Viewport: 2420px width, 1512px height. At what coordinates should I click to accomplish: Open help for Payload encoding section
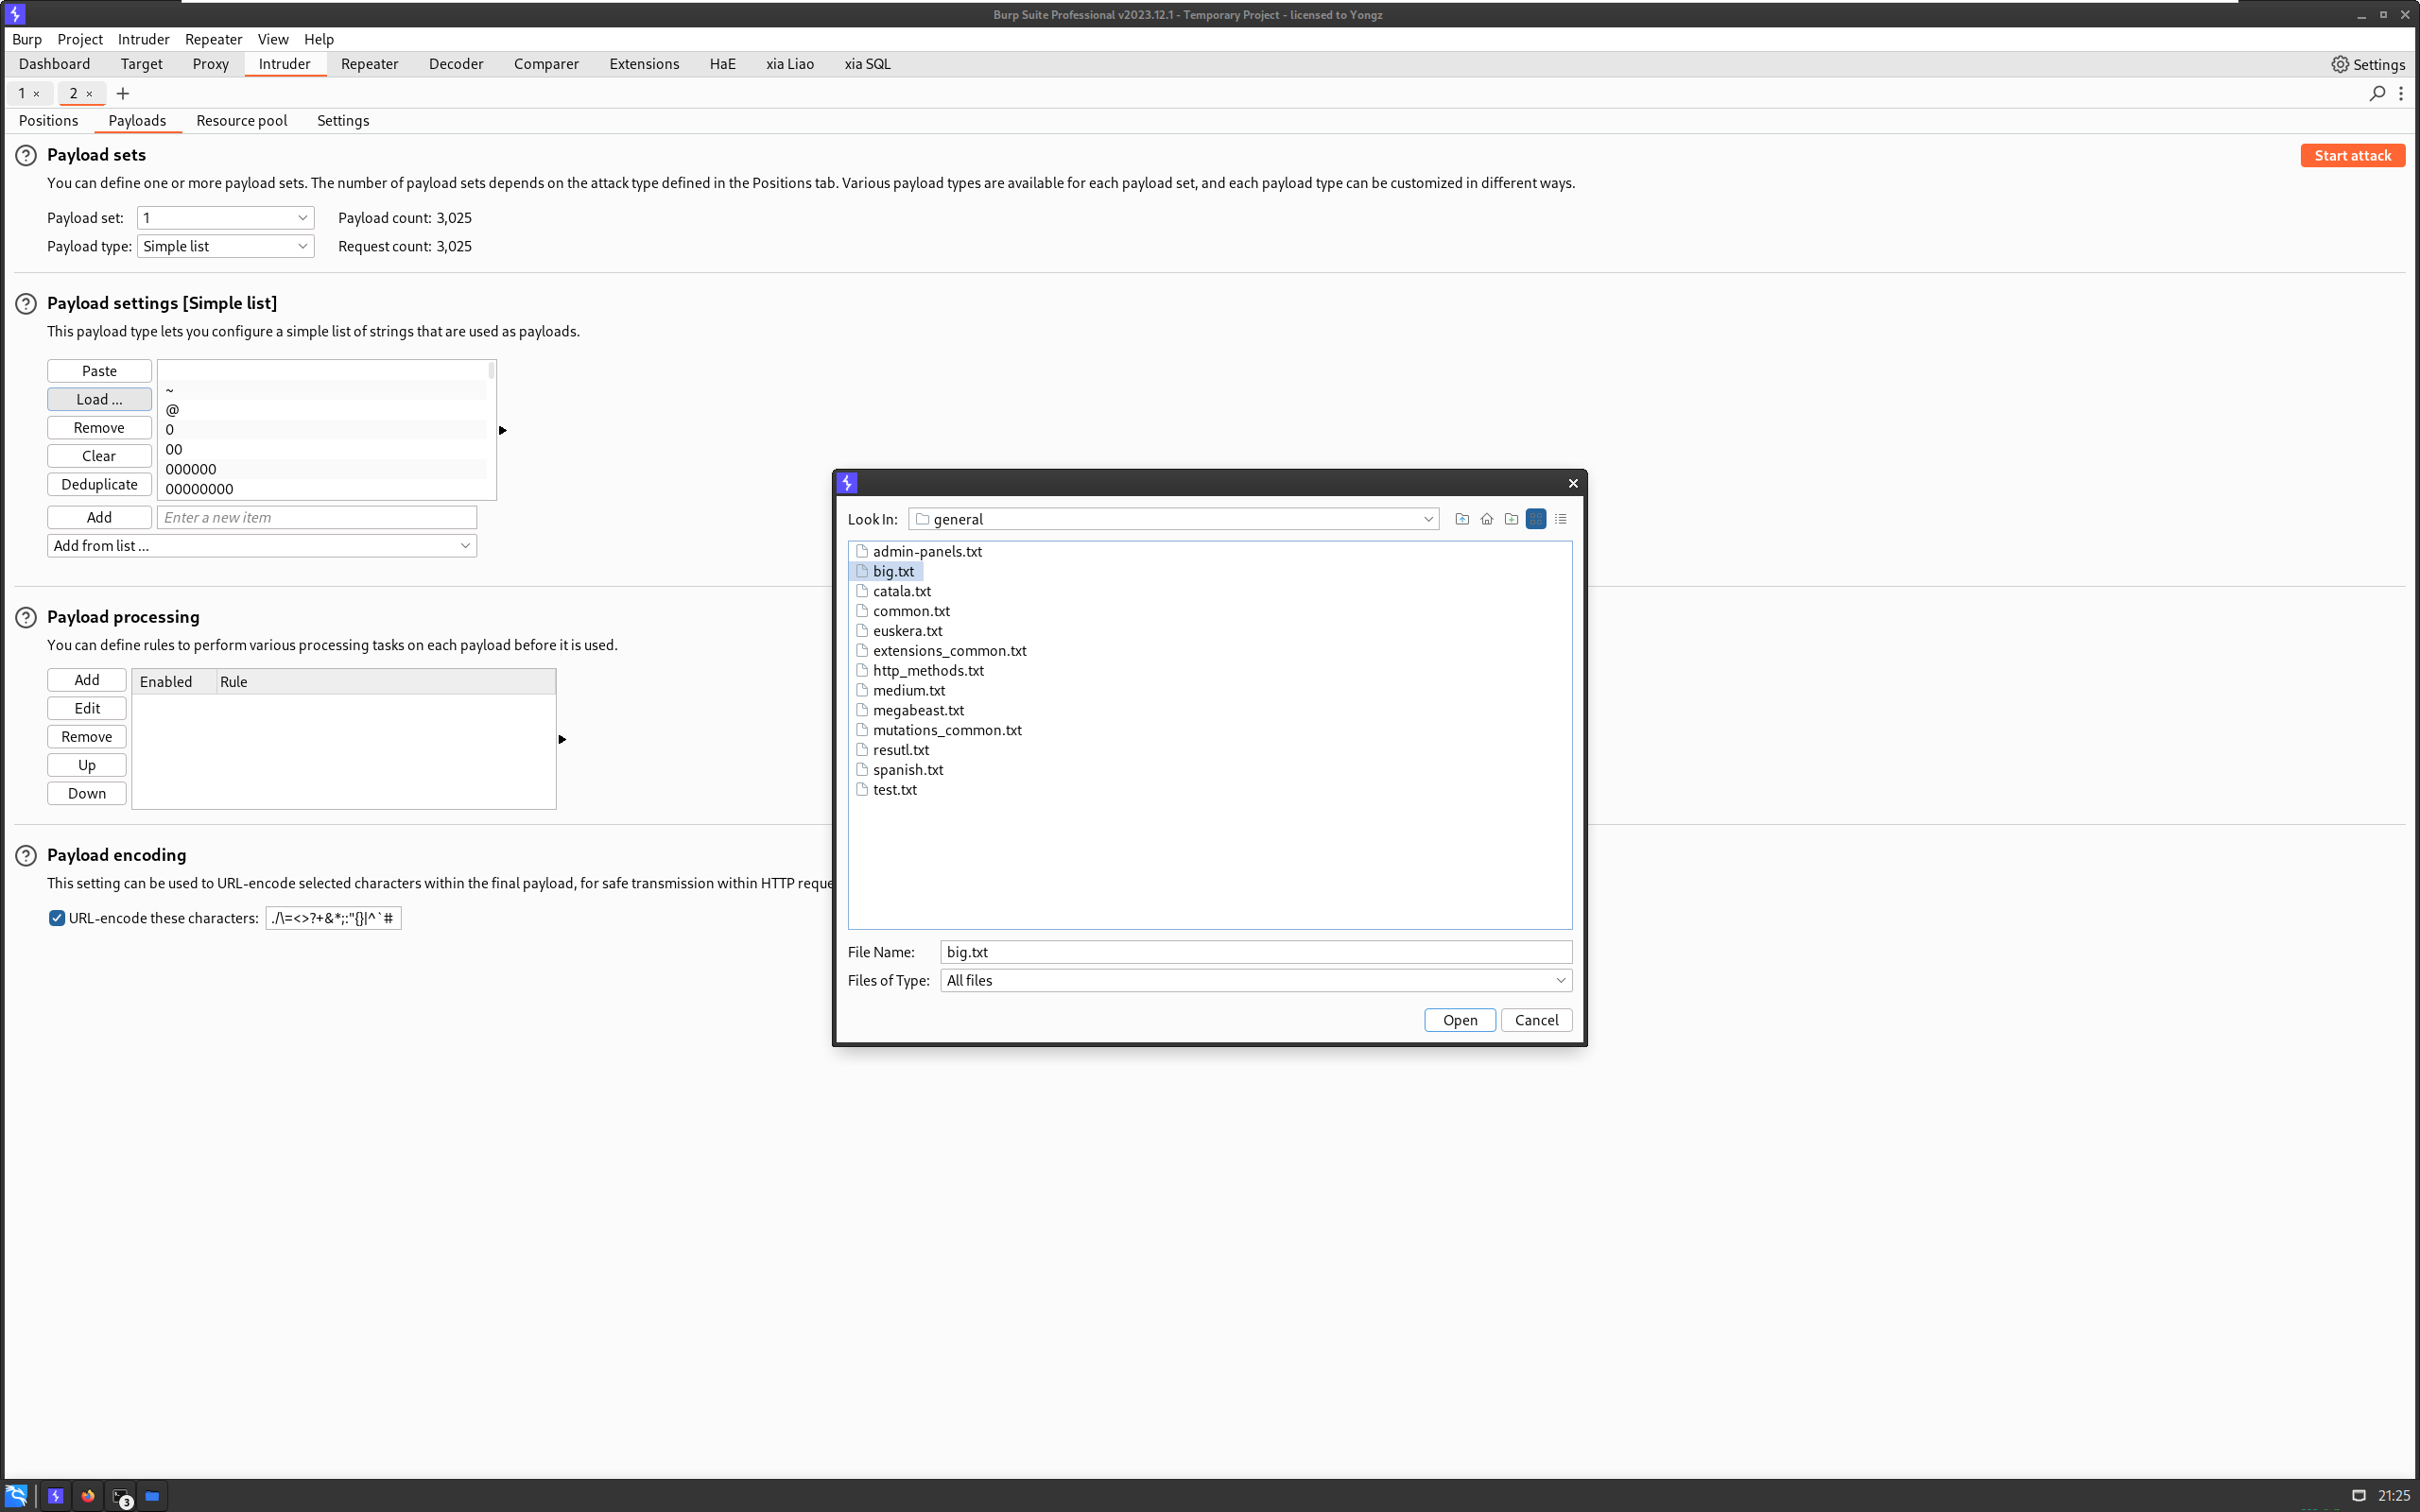(26, 855)
